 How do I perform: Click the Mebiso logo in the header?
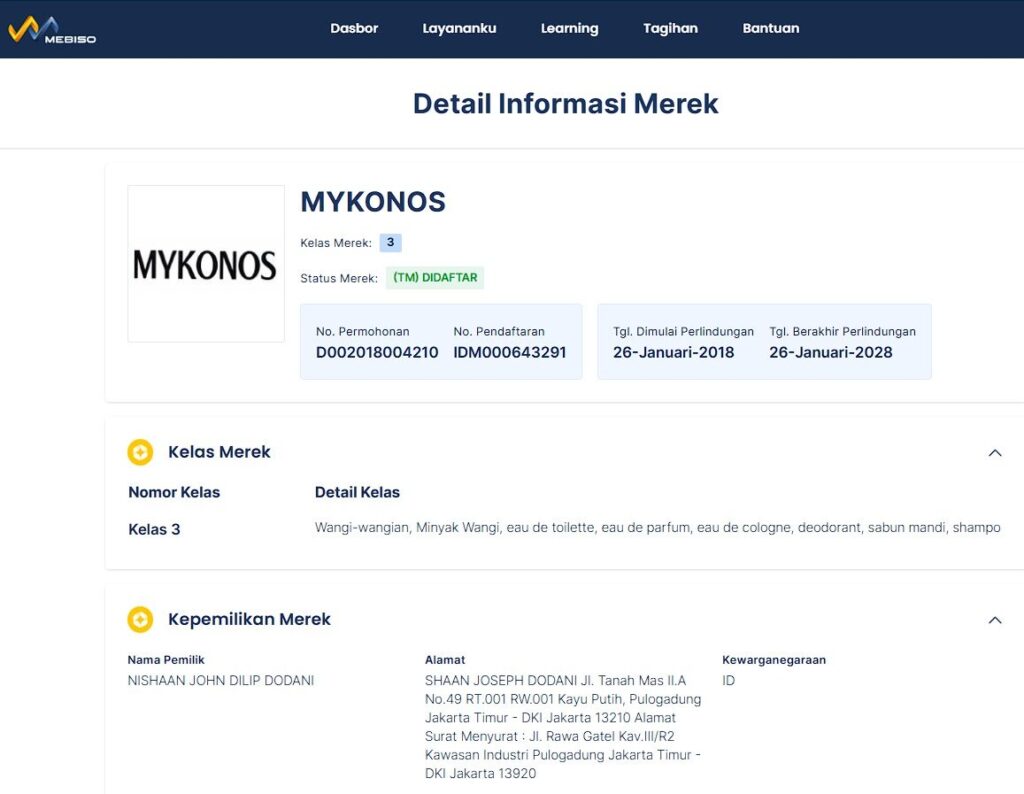[x=52, y=29]
